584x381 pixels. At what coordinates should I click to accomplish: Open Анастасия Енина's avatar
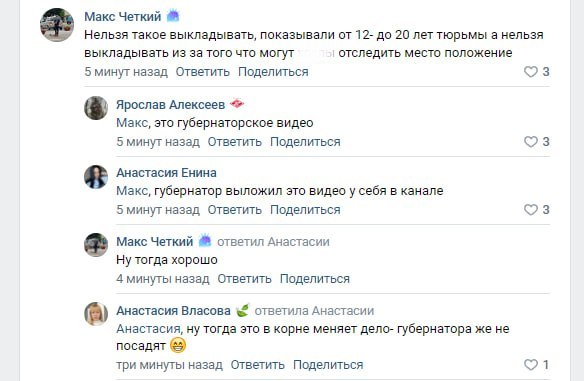pyautogui.click(x=96, y=177)
